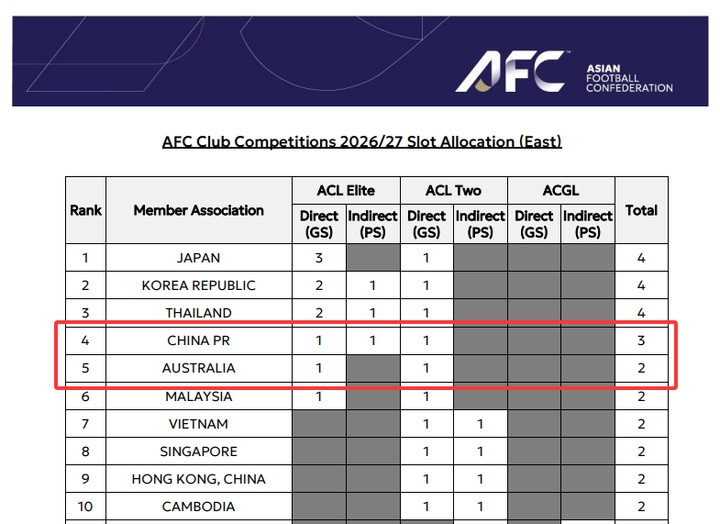Click the Slot Allocation (East) title
720x524 pixels.
[x=362, y=141]
